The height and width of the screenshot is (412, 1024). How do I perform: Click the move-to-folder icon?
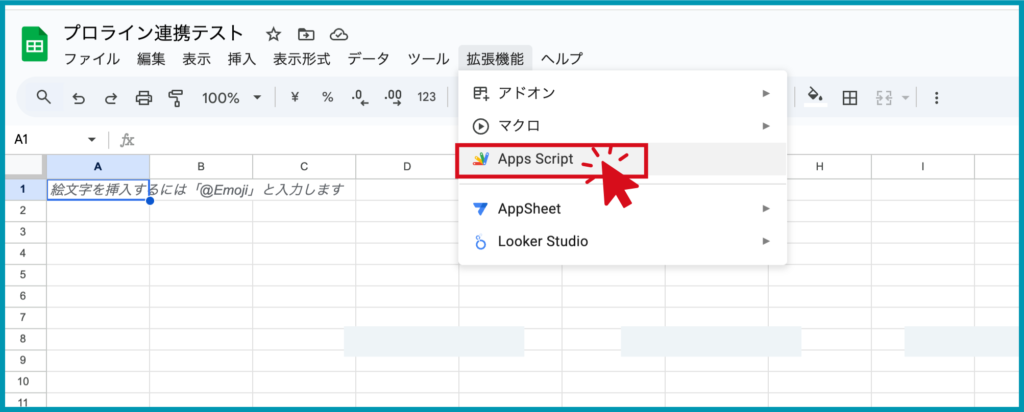305,34
